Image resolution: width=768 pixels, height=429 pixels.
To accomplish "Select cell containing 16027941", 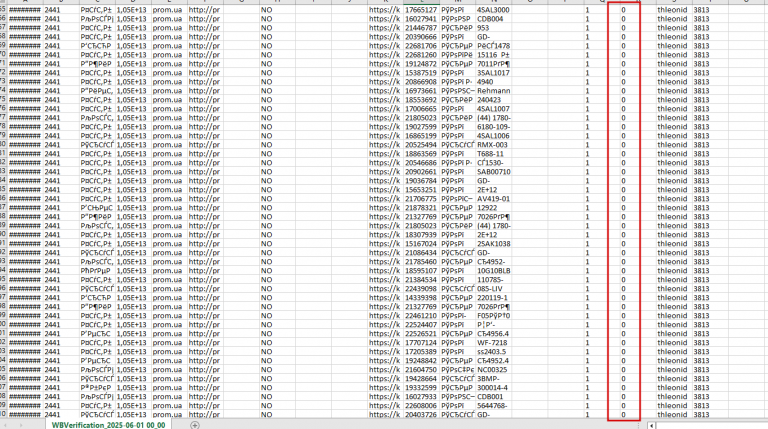I will tap(421, 19).
